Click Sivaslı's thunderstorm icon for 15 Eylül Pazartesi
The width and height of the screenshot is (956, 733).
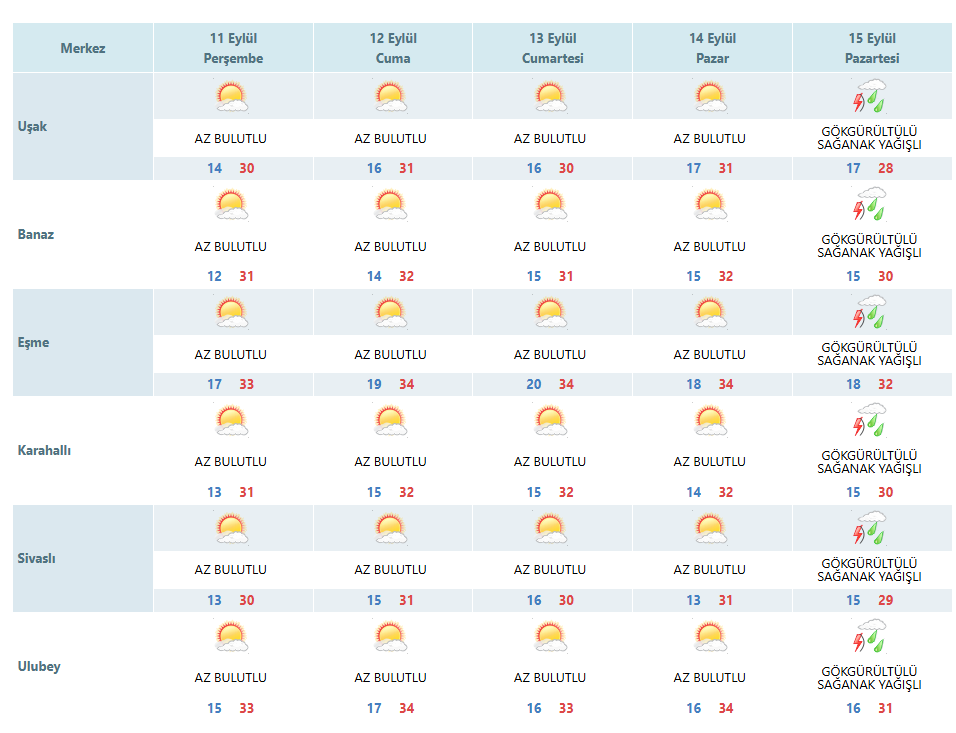click(x=870, y=528)
